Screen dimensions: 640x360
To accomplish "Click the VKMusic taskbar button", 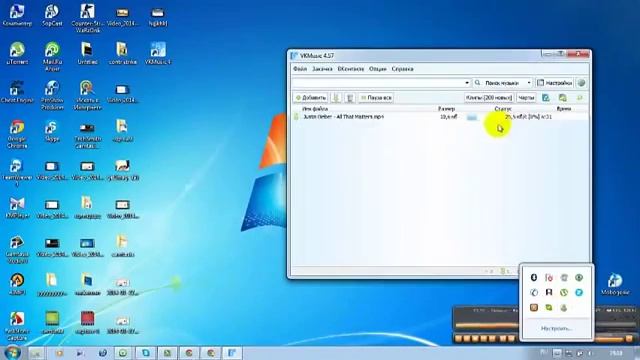I will (x=232, y=353).
